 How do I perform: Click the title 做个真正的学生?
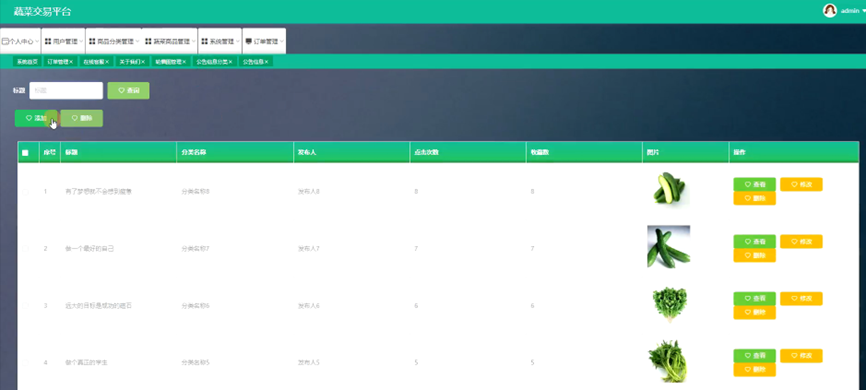[x=86, y=363]
